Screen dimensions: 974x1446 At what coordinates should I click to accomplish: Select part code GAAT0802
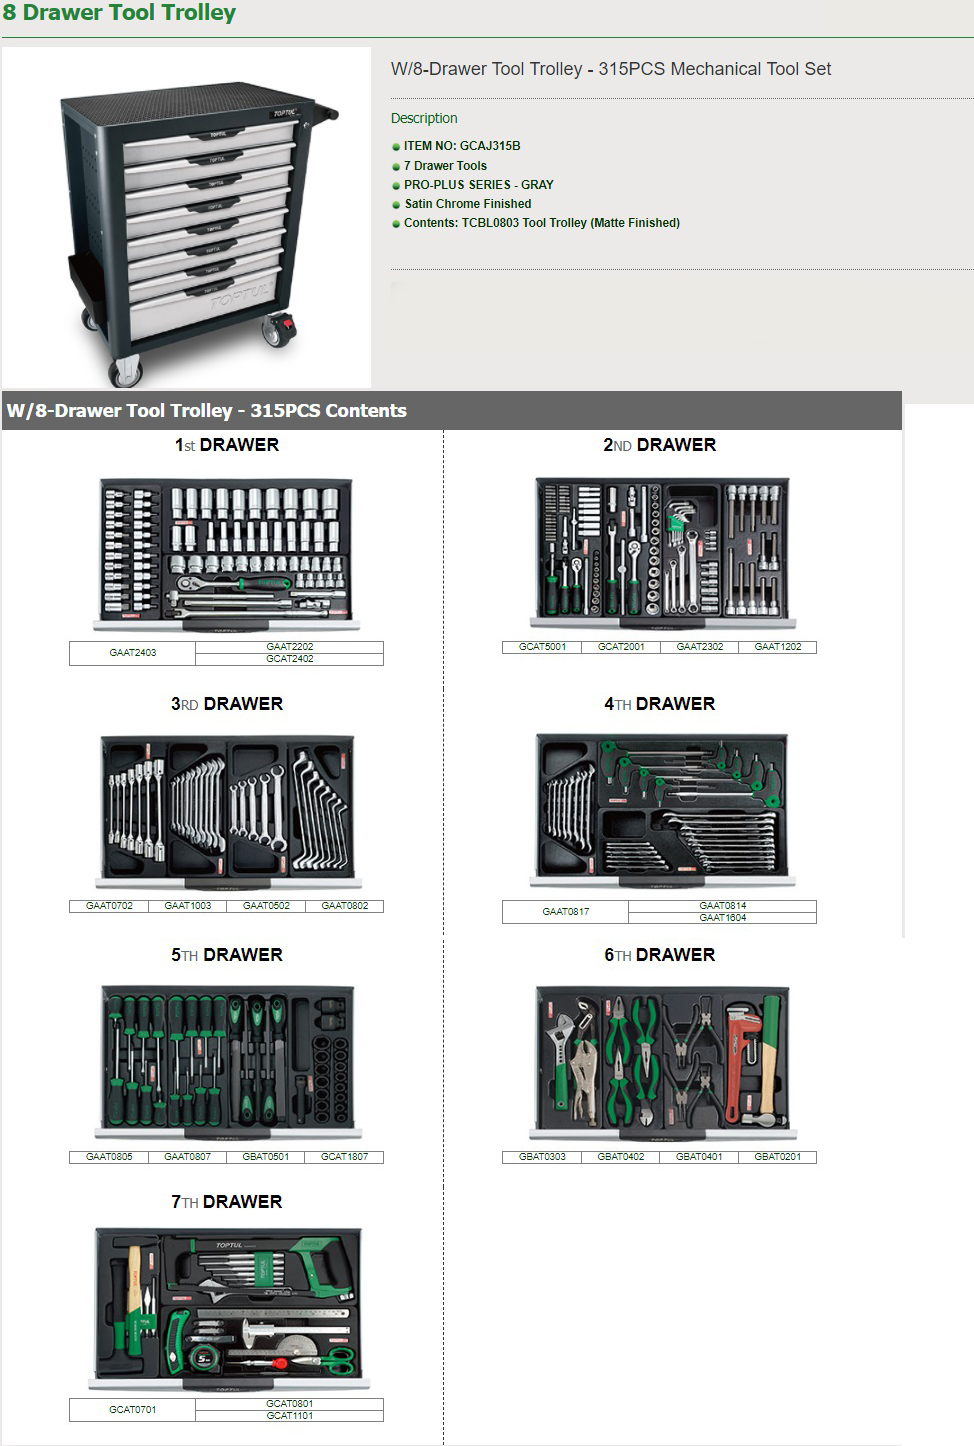345,906
